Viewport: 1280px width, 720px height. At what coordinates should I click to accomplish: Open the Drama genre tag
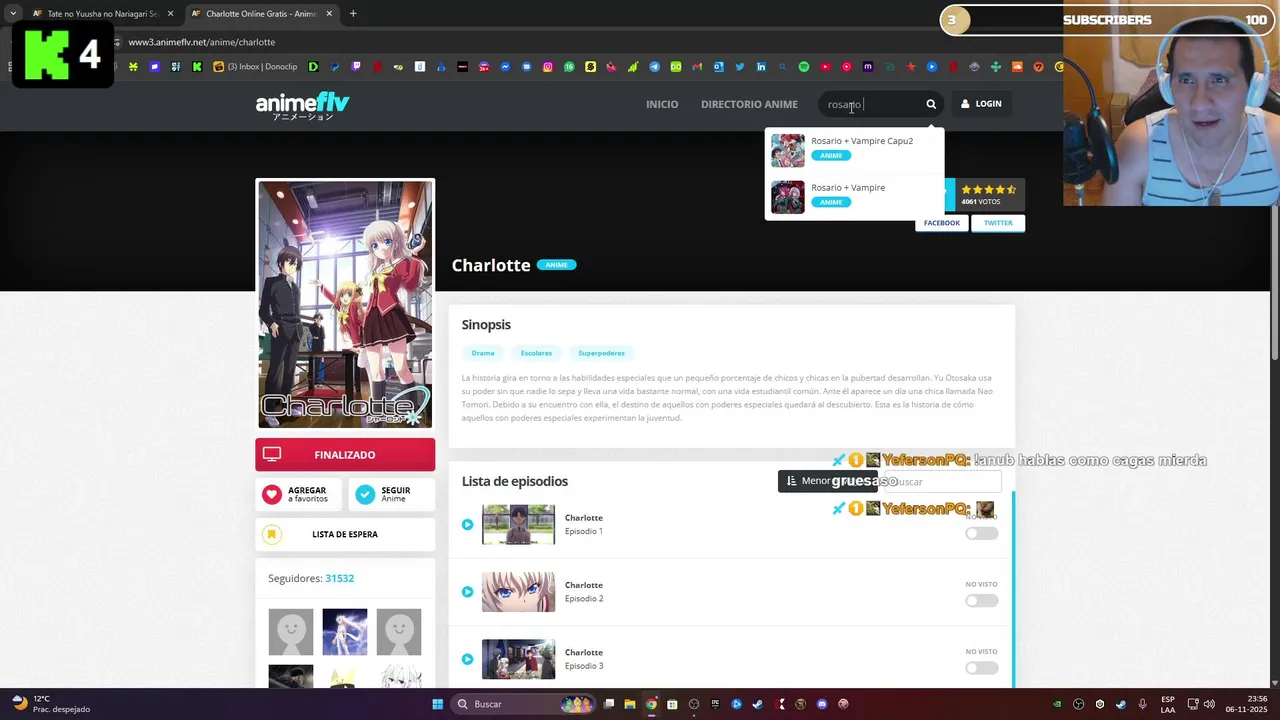tap(483, 353)
